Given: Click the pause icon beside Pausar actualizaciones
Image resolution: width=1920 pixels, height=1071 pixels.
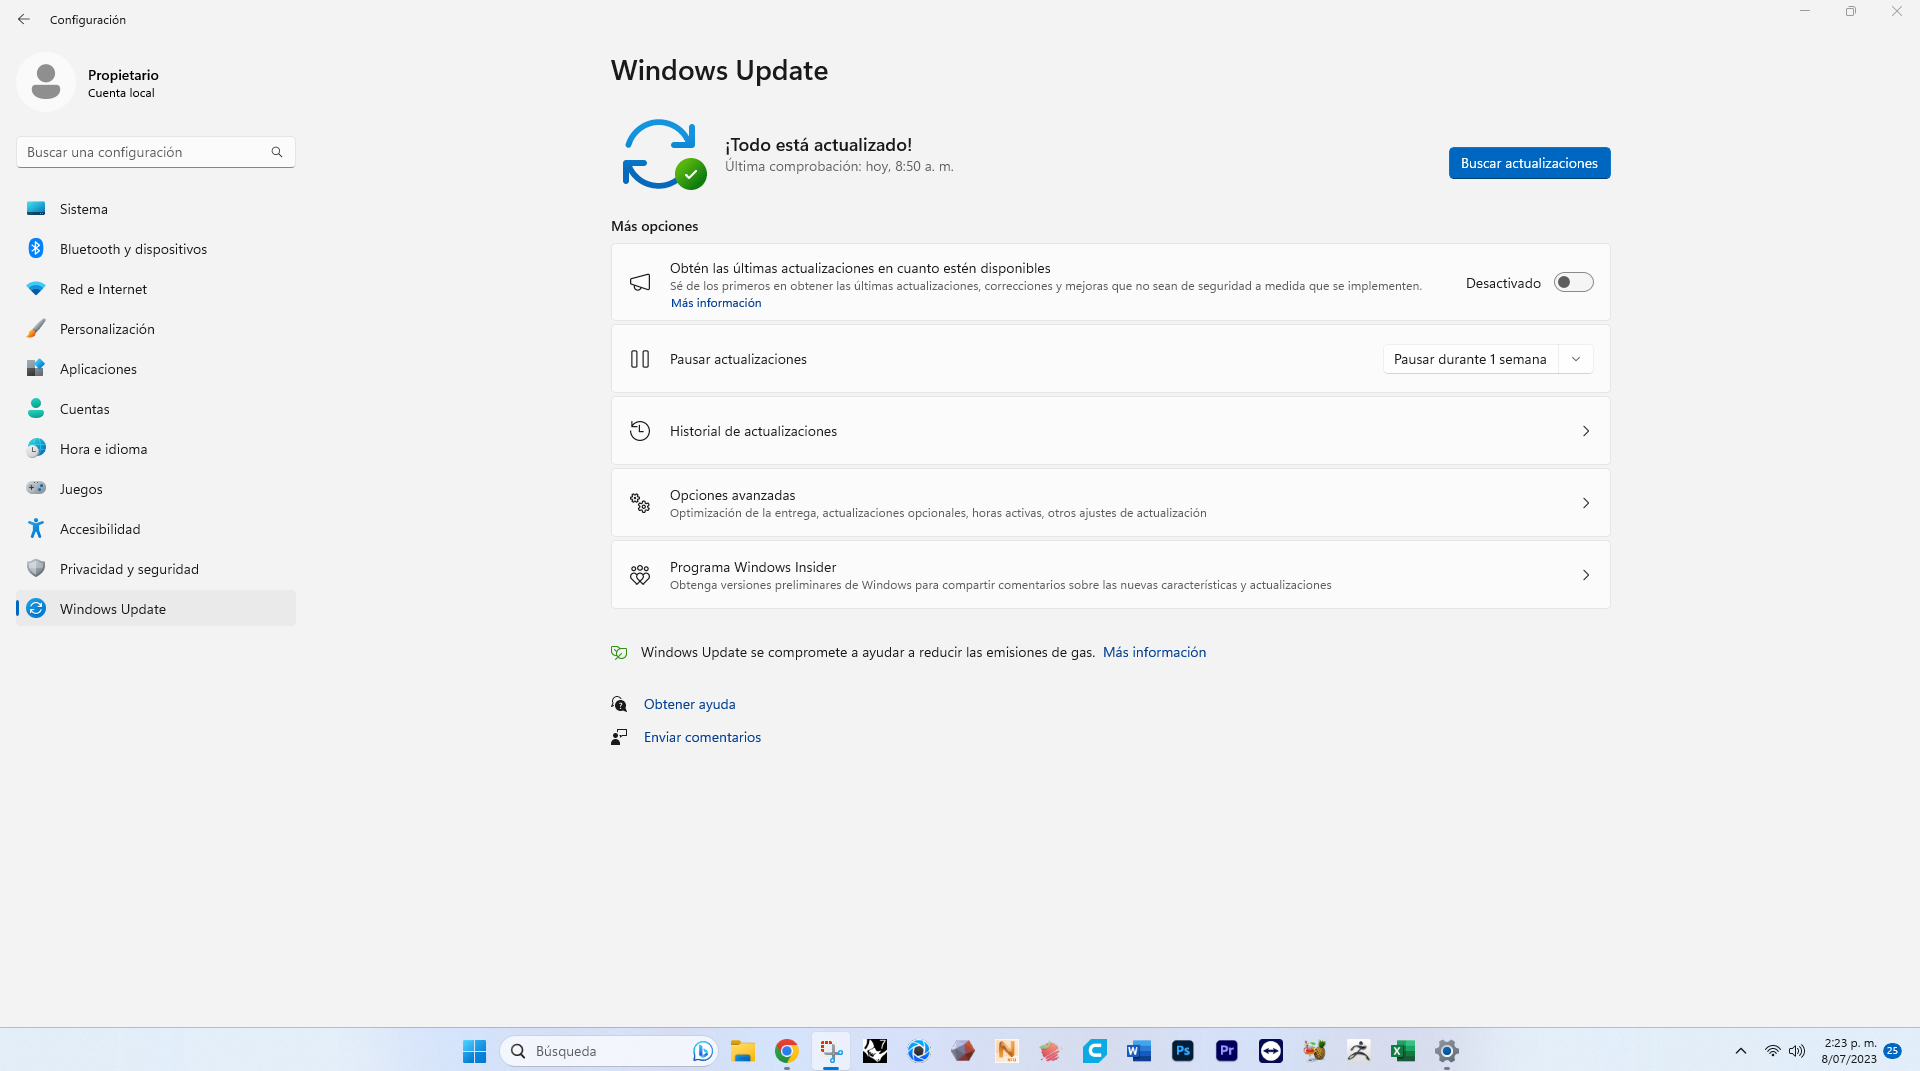Looking at the screenshot, I should [640, 359].
